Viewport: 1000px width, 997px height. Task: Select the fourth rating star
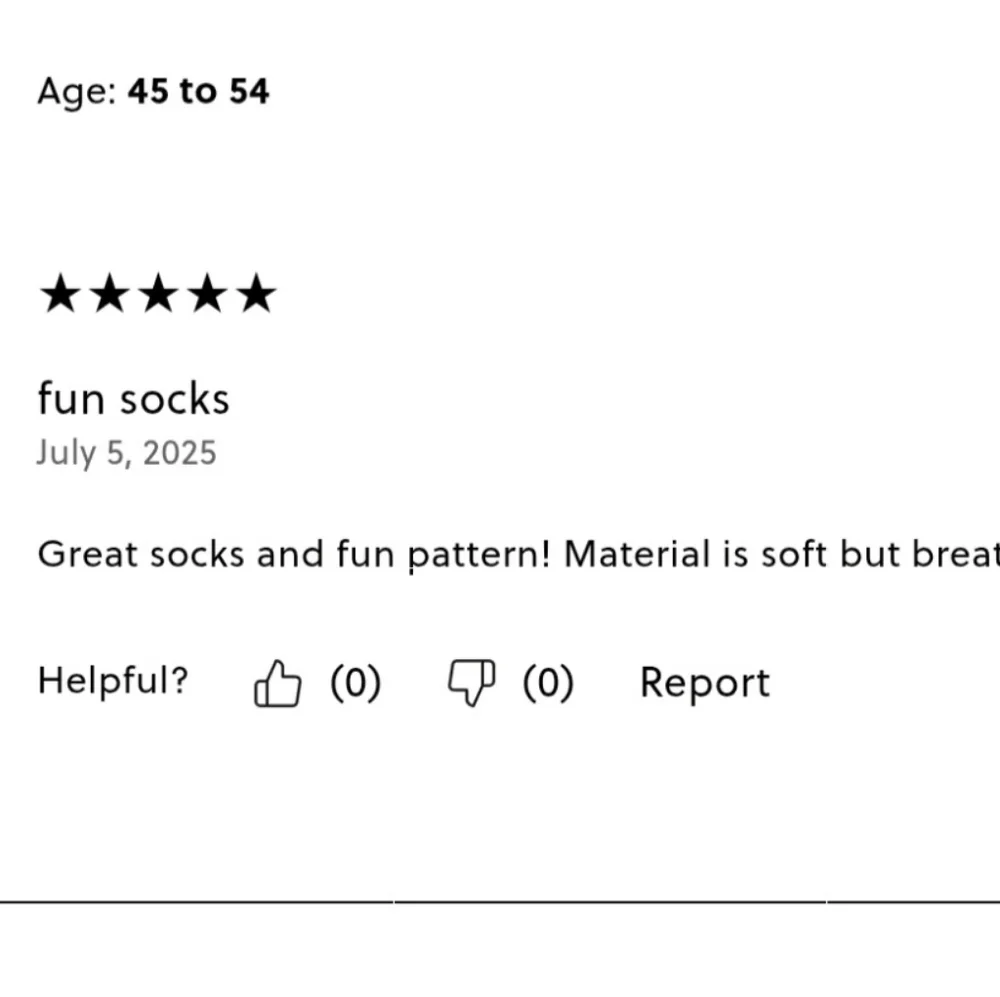coord(208,293)
